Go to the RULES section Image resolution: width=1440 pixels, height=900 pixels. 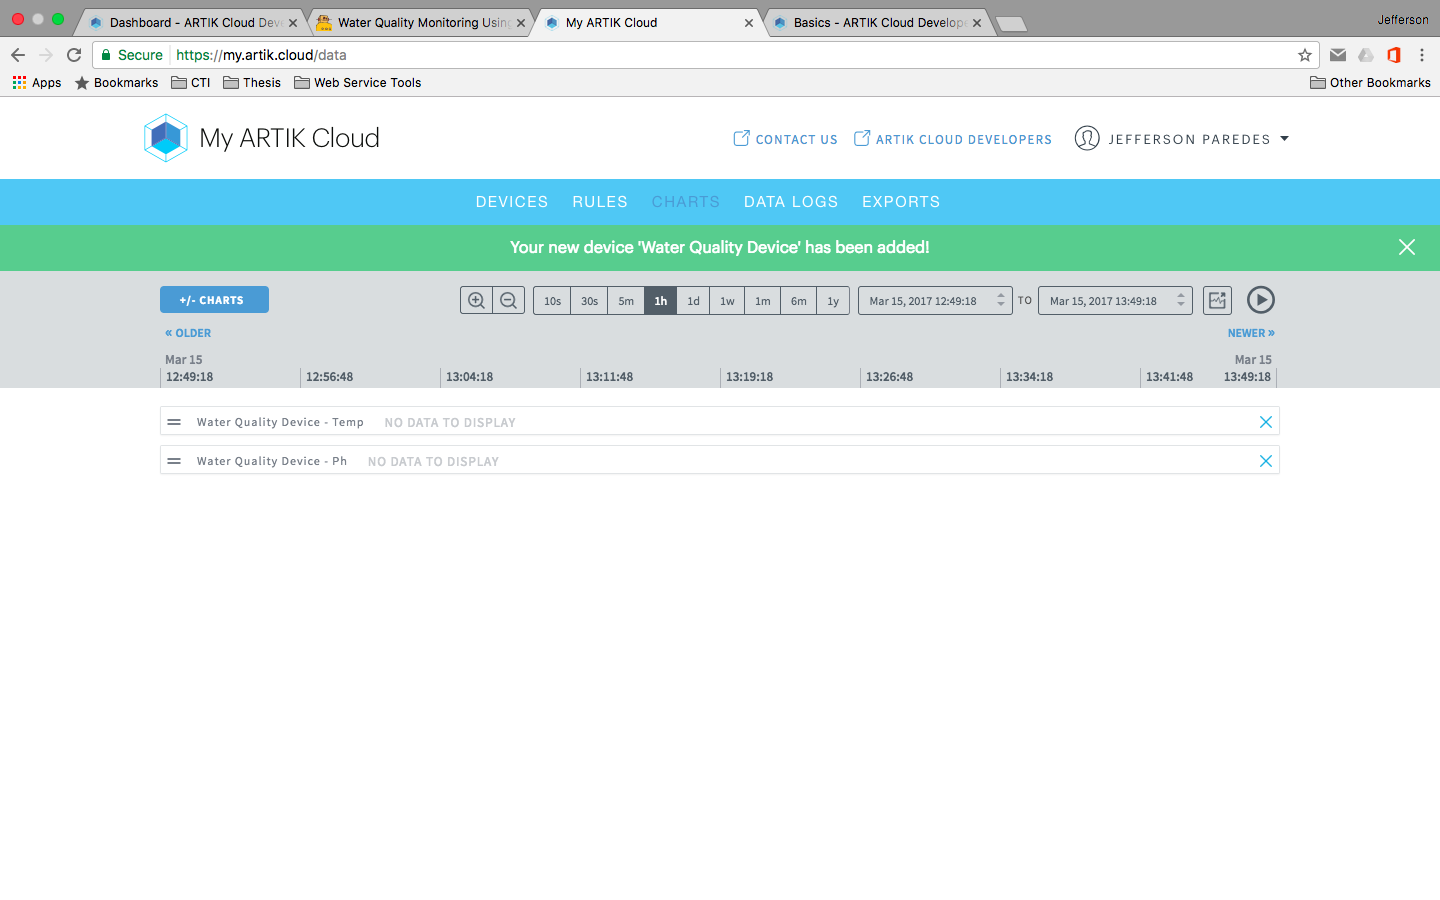coord(600,202)
